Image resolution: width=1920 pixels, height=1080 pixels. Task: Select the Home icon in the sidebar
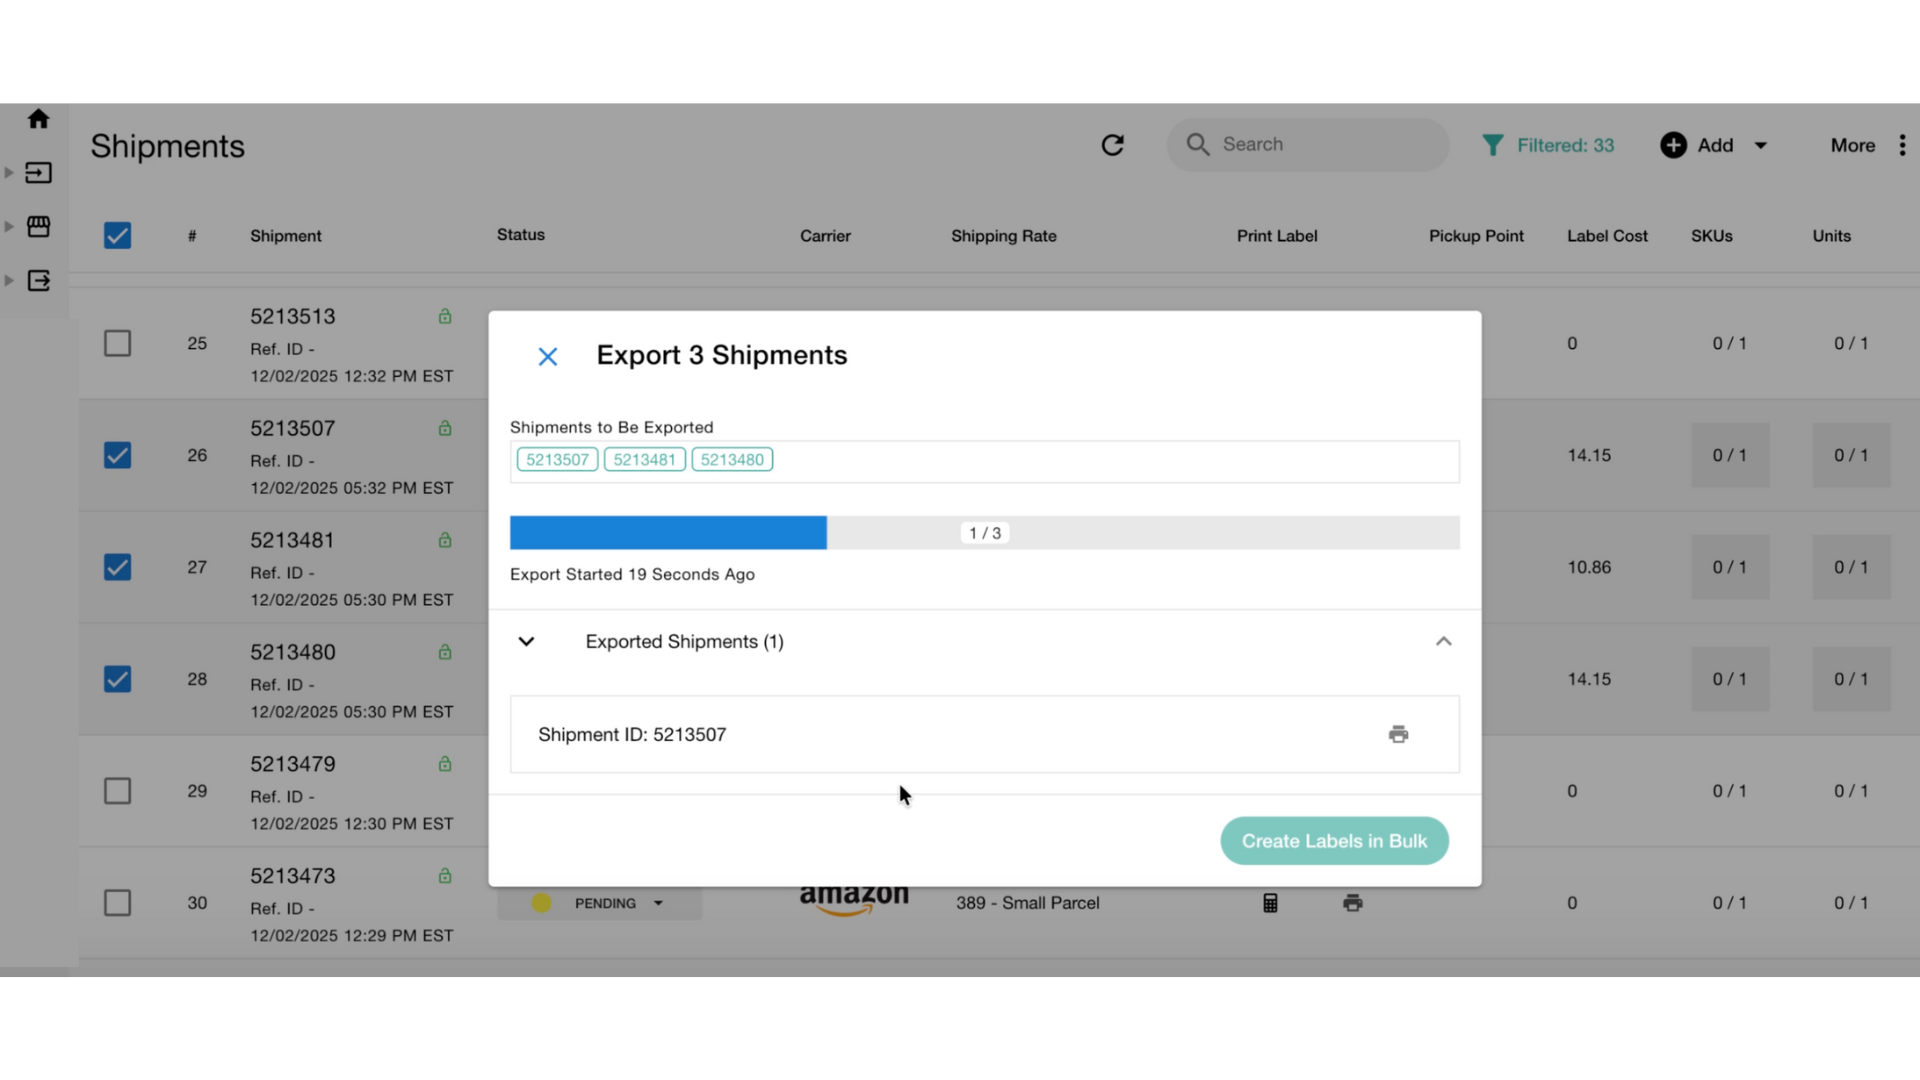[x=38, y=119]
